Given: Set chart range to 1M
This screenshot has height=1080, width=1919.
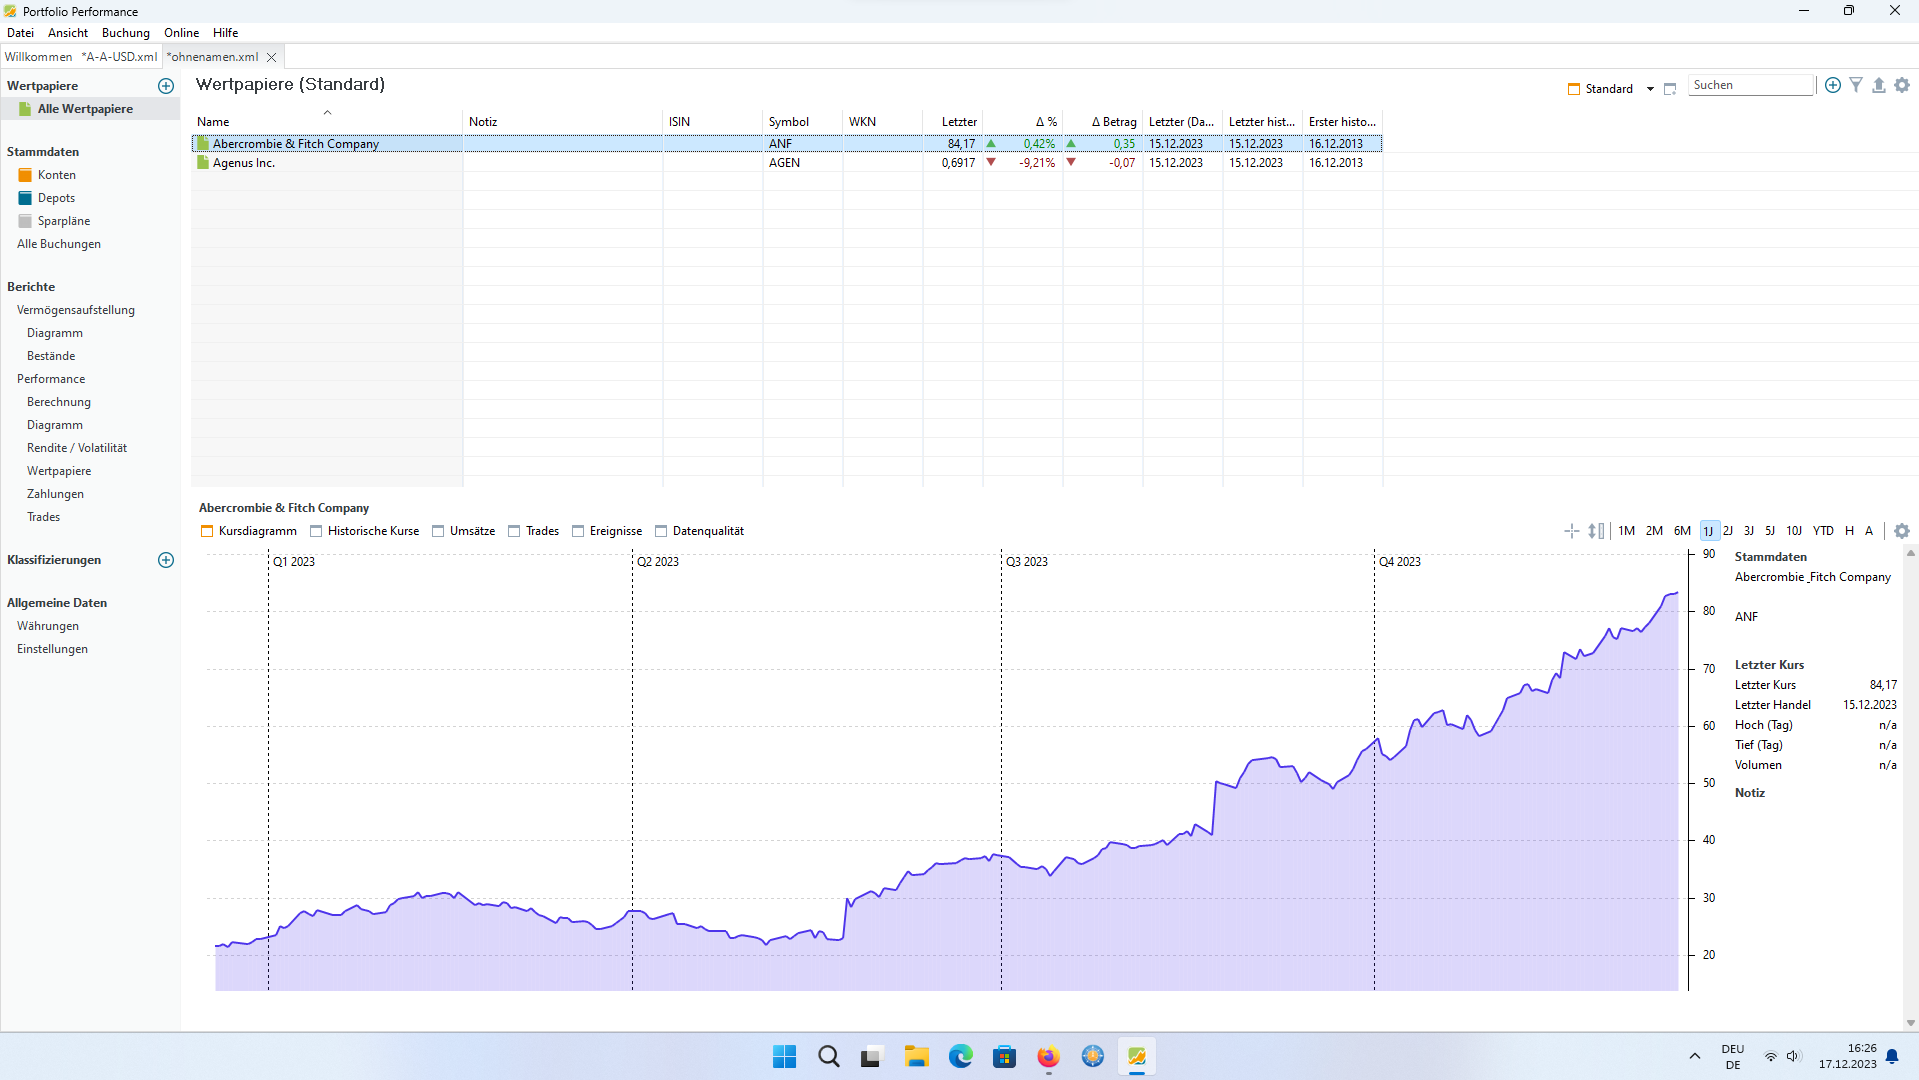Looking at the screenshot, I should (1627, 531).
